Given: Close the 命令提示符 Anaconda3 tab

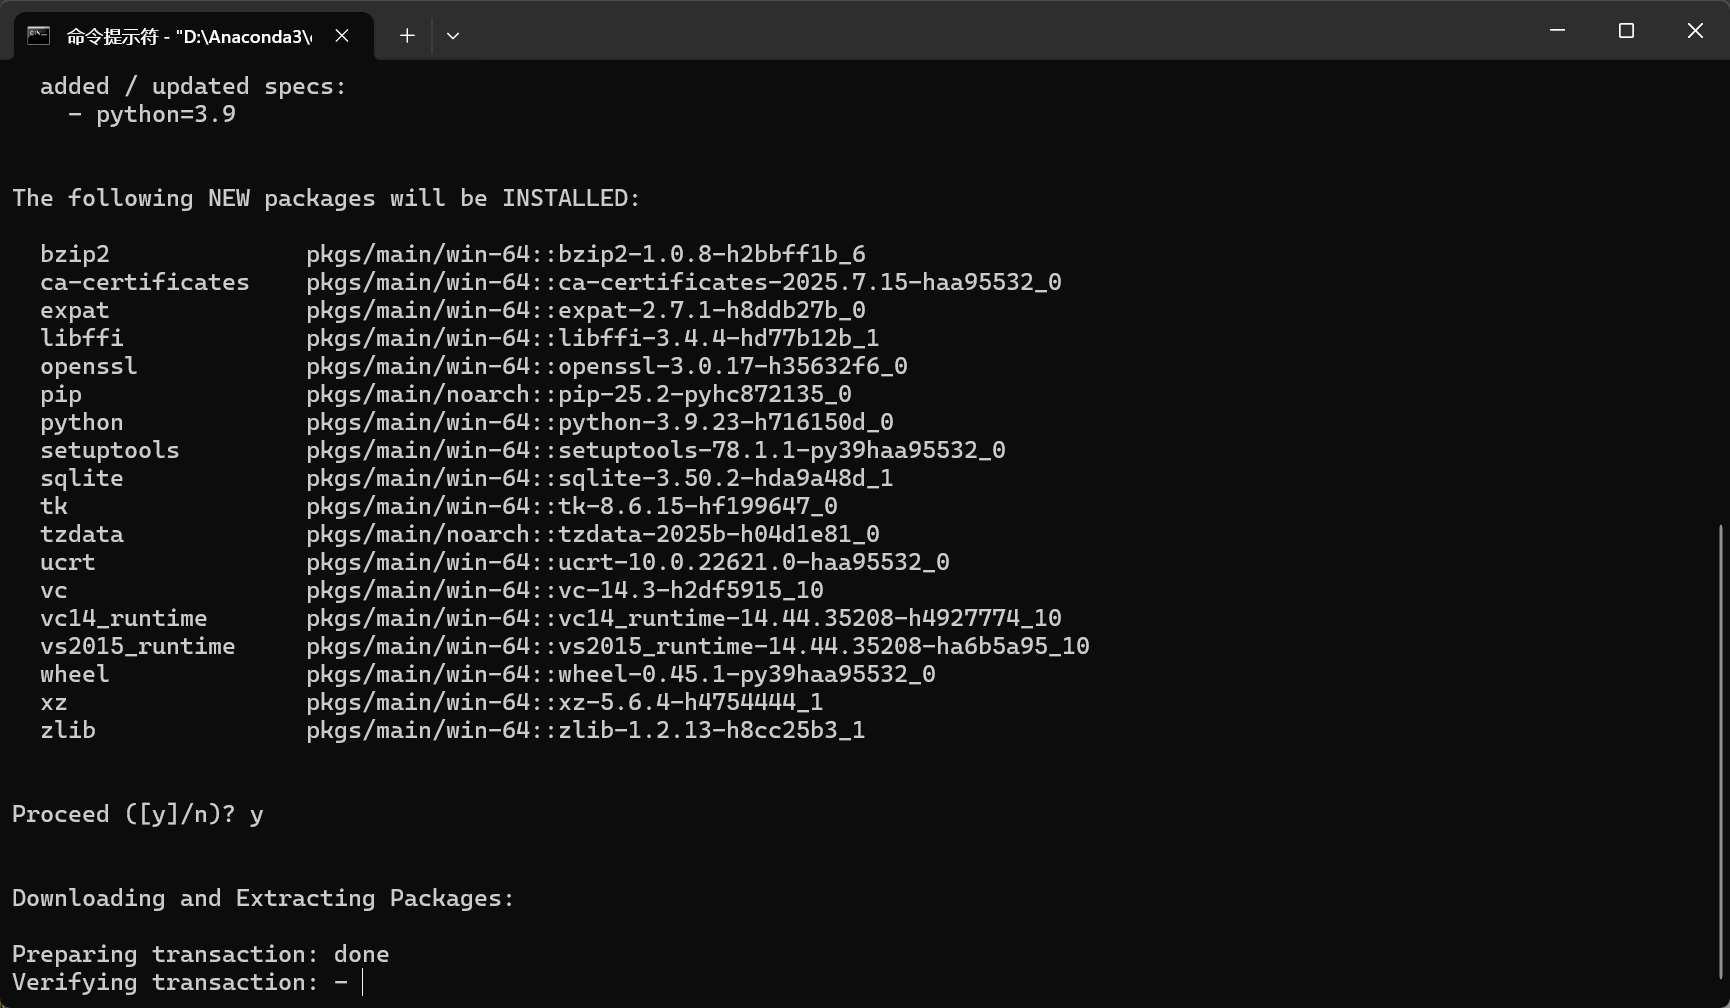Looking at the screenshot, I should click(x=342, y=36).
